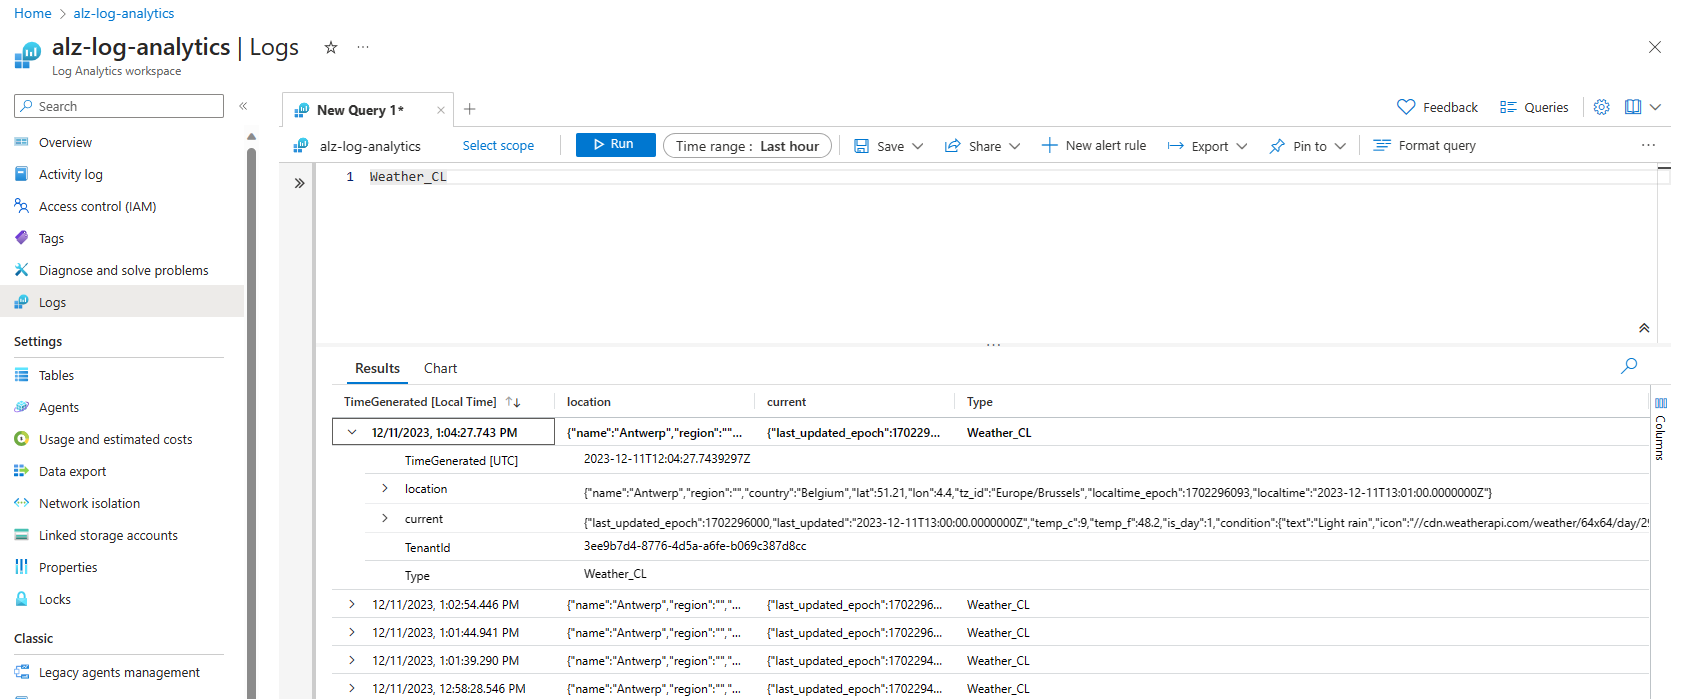1686x699 pixels.
Task: Open the Share dropdown
Action: pyautogui.click(x=983, y=146)
